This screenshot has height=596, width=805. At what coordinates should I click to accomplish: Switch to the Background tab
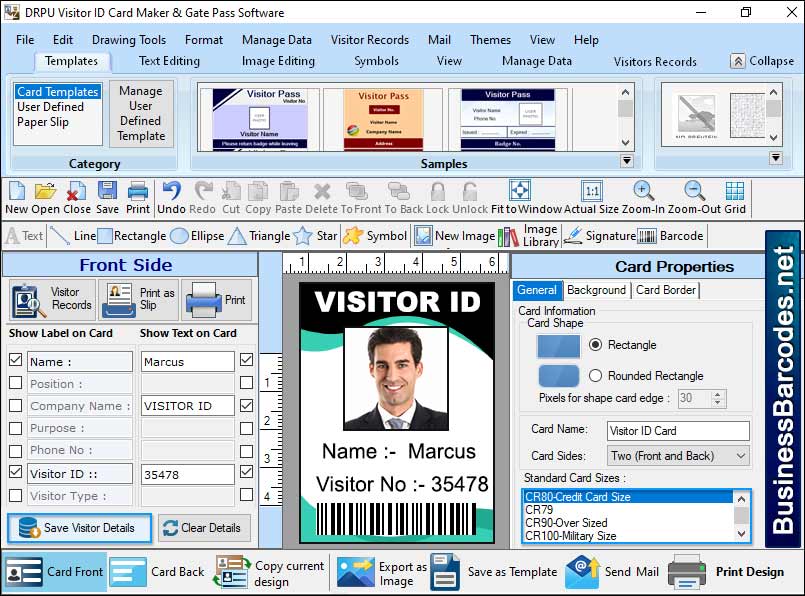click(x=597, y=290)
